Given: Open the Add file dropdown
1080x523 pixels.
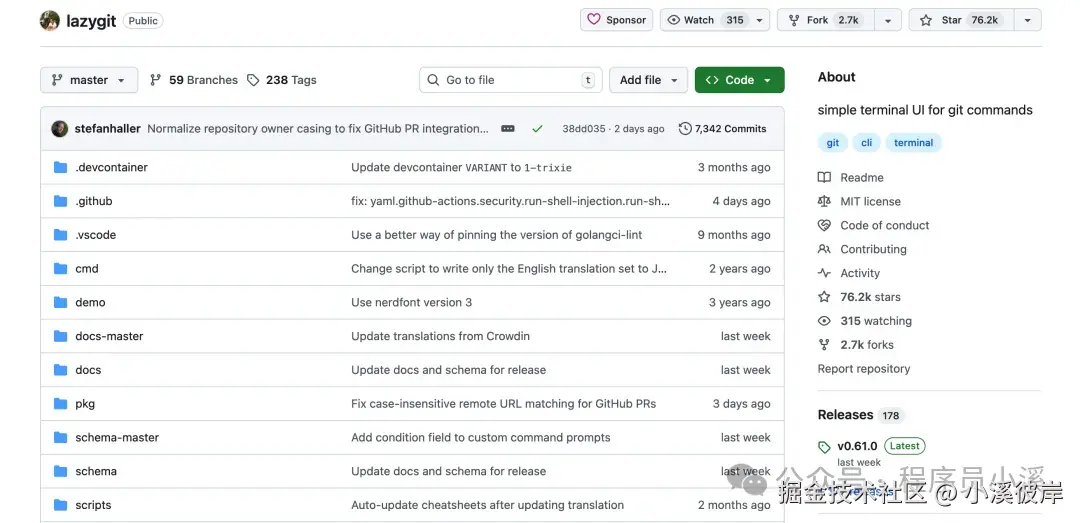Looking at the screenshot, I should 648,80.
